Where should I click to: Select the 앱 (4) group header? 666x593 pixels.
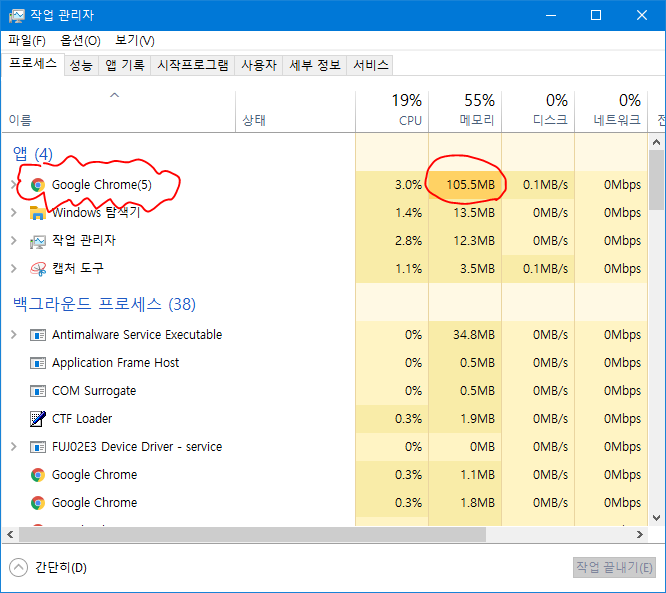point(33,154)
